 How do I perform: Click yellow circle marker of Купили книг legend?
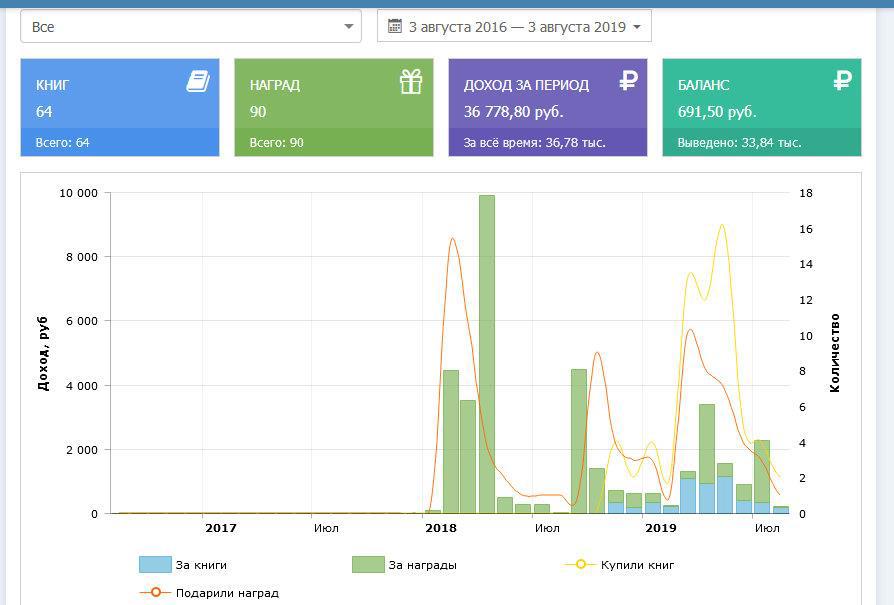pos(581,565)
